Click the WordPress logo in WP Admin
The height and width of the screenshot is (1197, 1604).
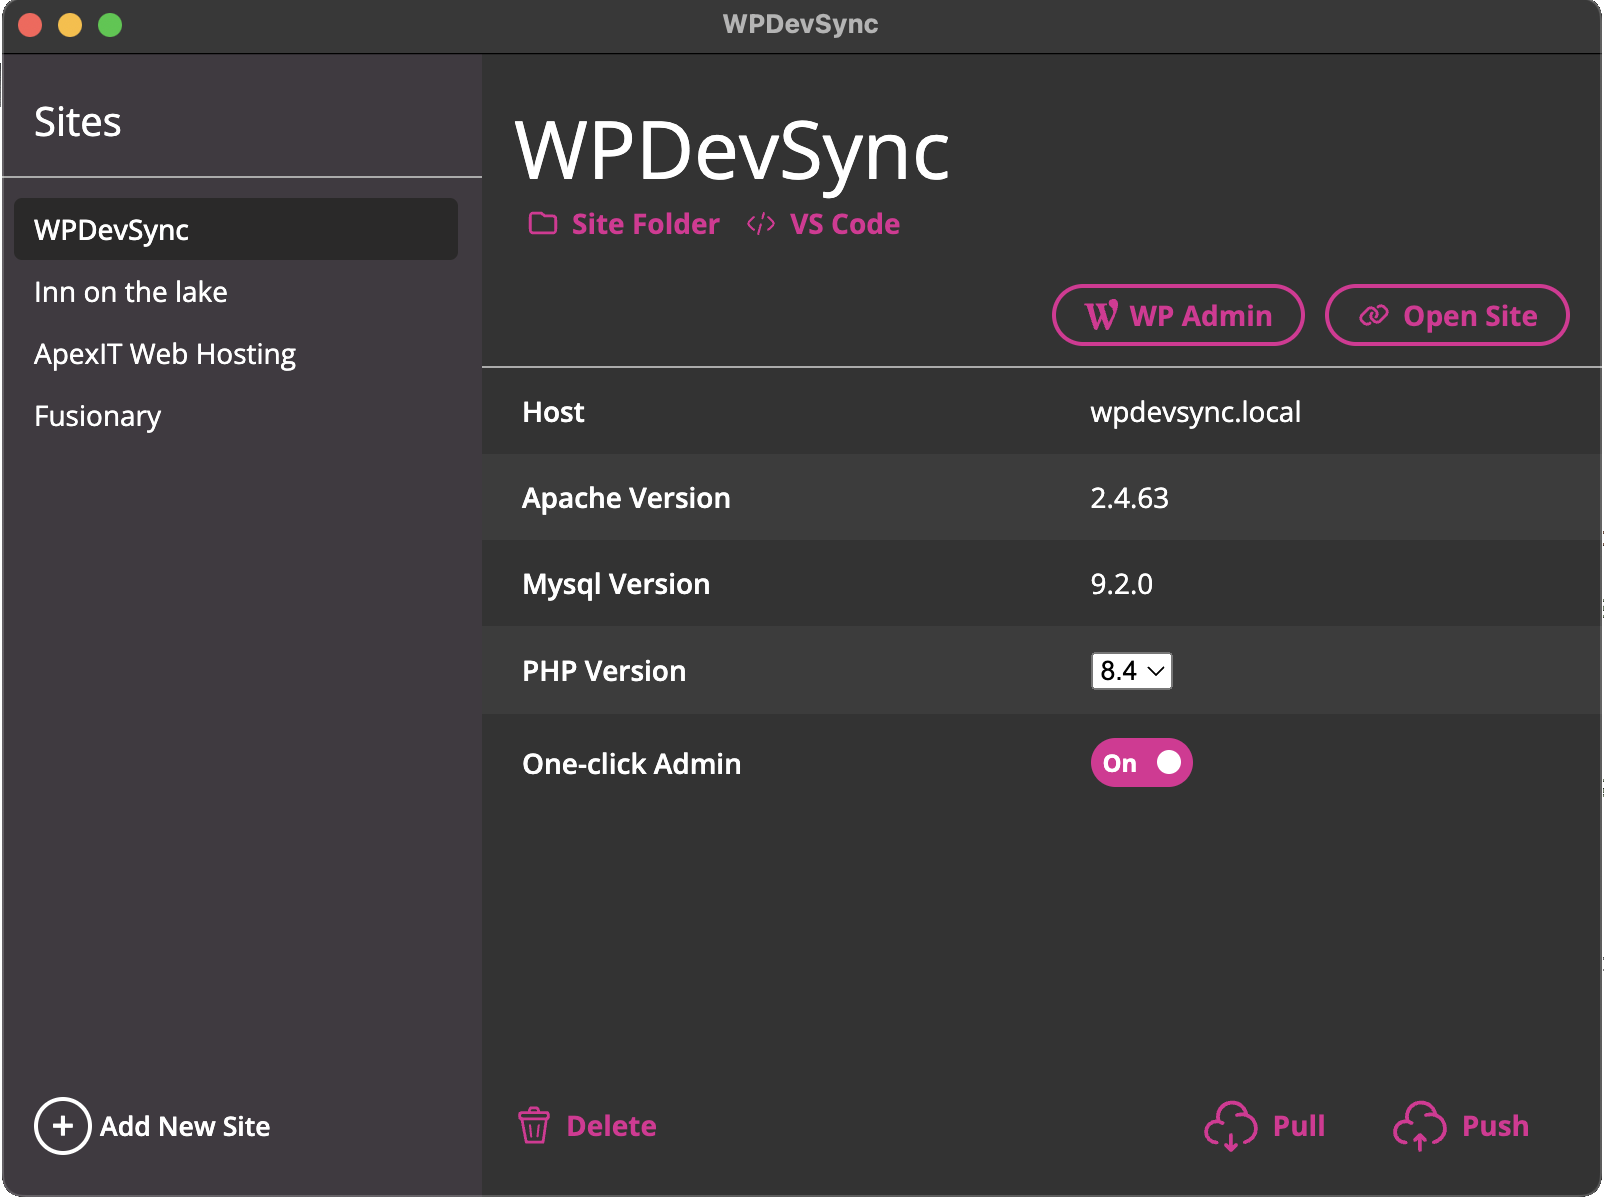tap(1101, 316)
